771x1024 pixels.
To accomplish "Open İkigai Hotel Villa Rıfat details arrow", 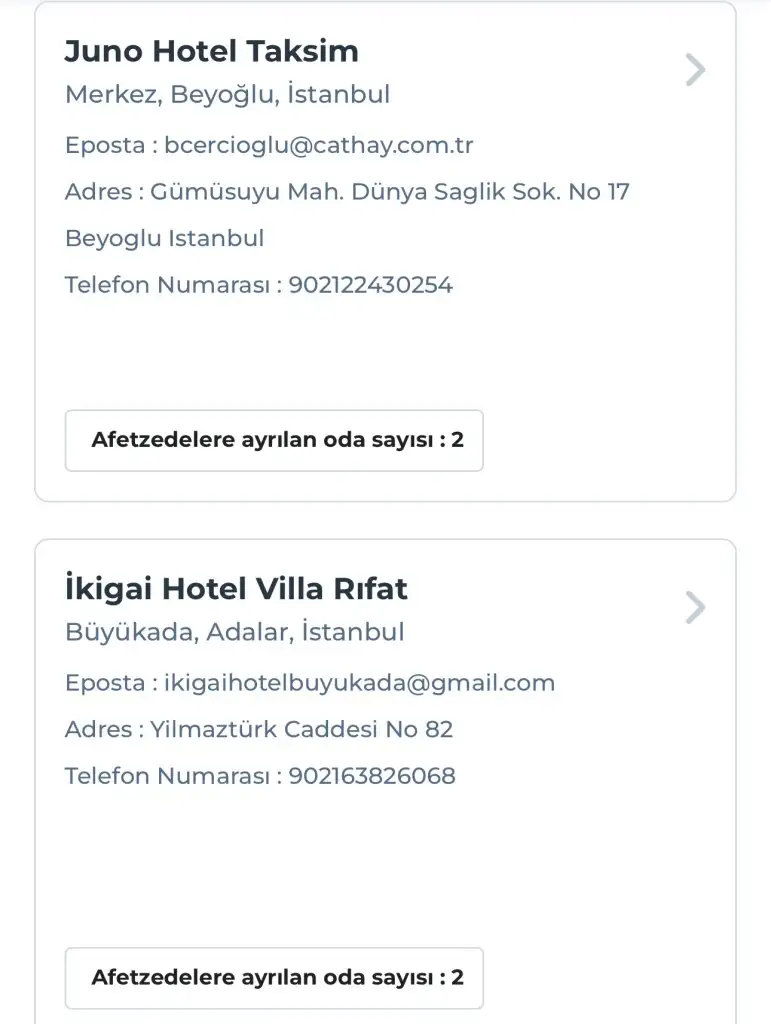I will [x=695, y=608].
